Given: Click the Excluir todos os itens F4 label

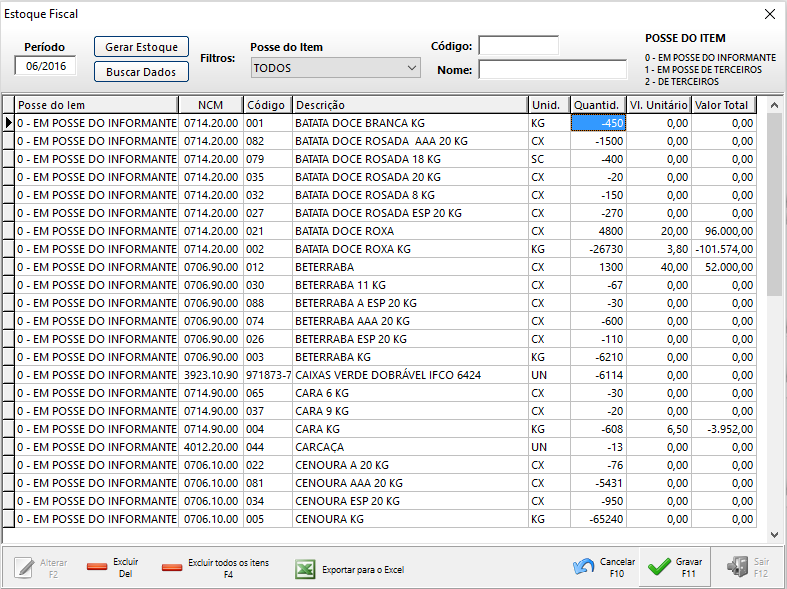Looking at the screenshot, I should (x=228, y=568).
